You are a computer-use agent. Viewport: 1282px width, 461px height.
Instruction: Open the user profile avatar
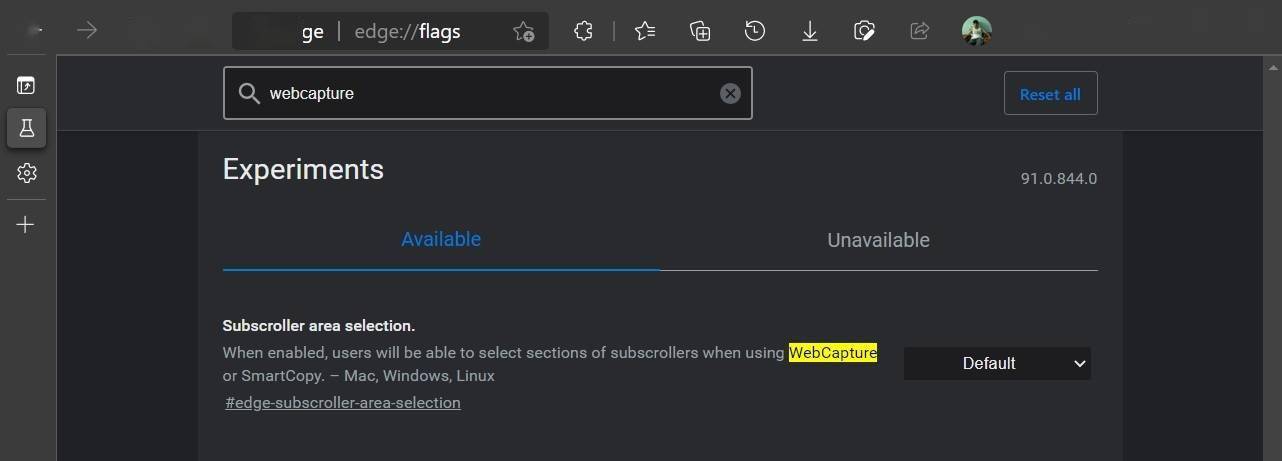click(x=976, y=31)
